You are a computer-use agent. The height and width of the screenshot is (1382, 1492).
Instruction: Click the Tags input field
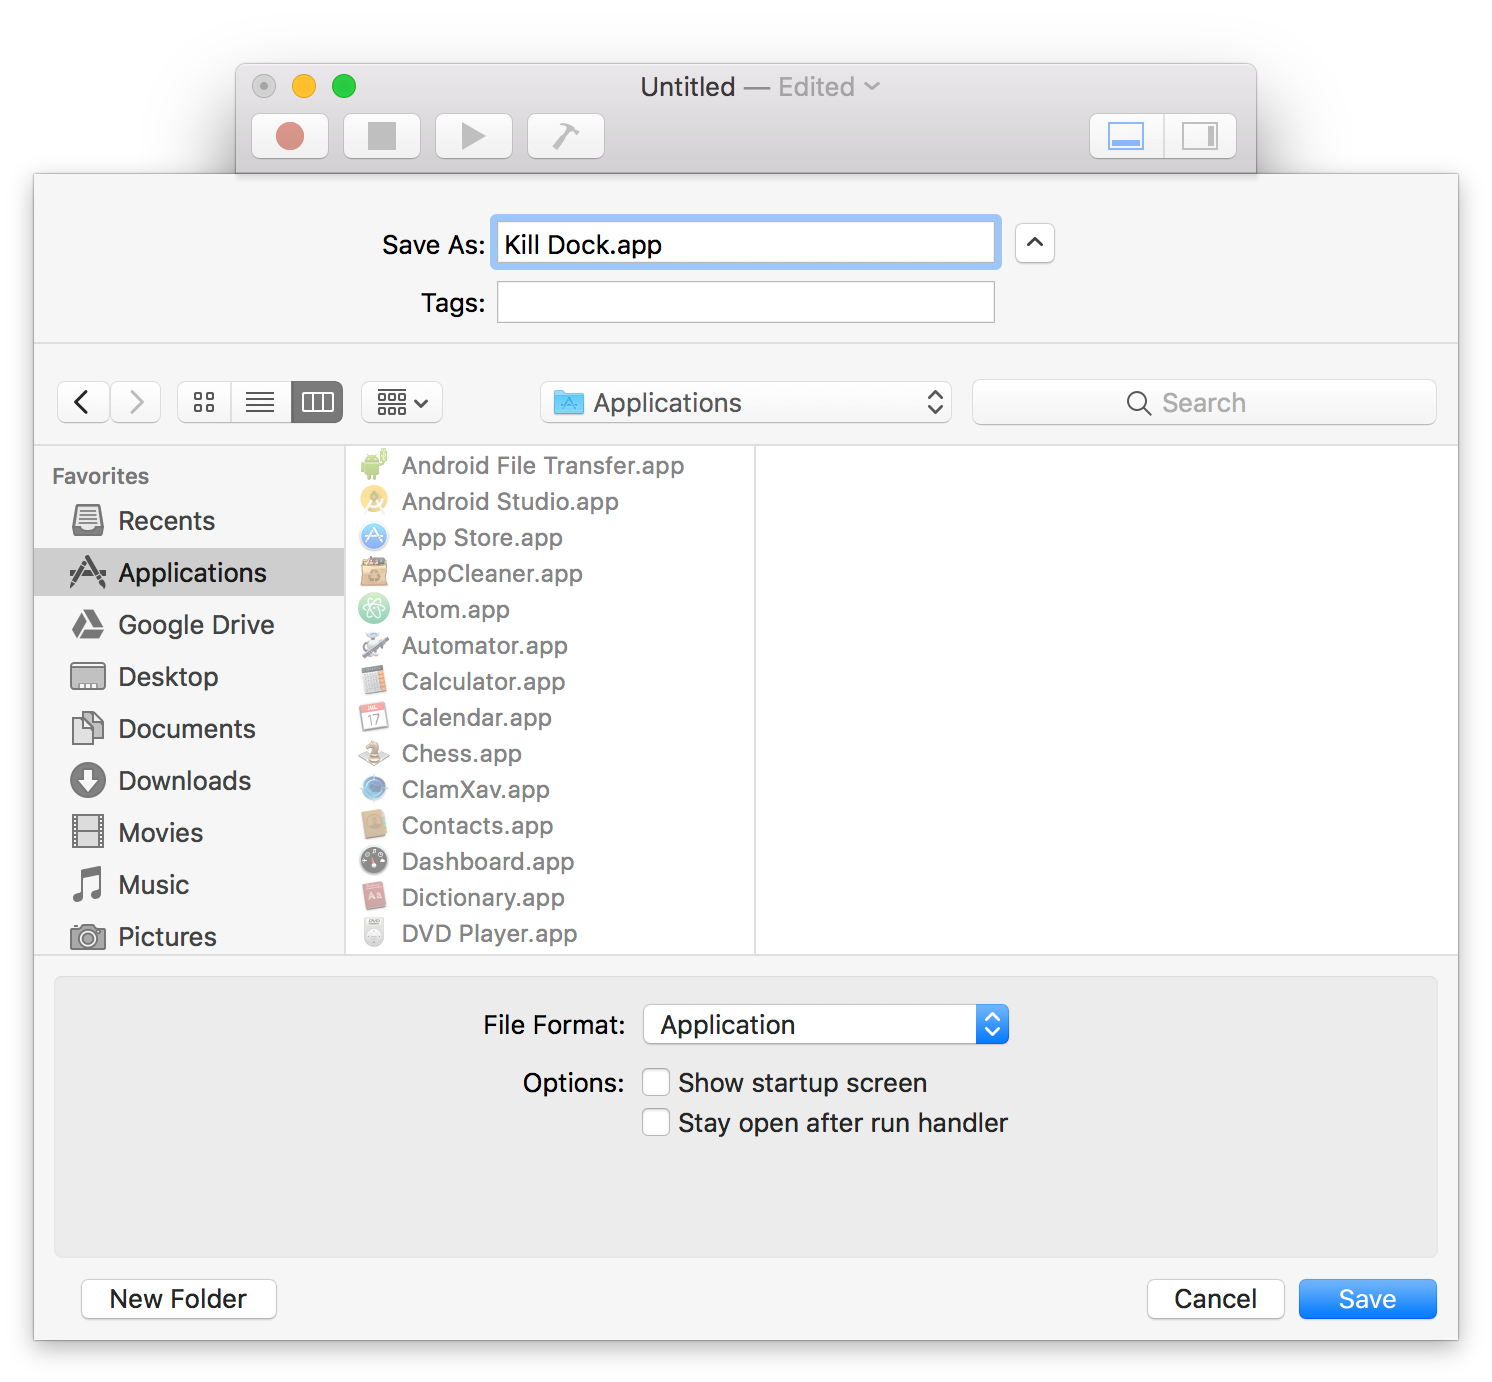746,302
